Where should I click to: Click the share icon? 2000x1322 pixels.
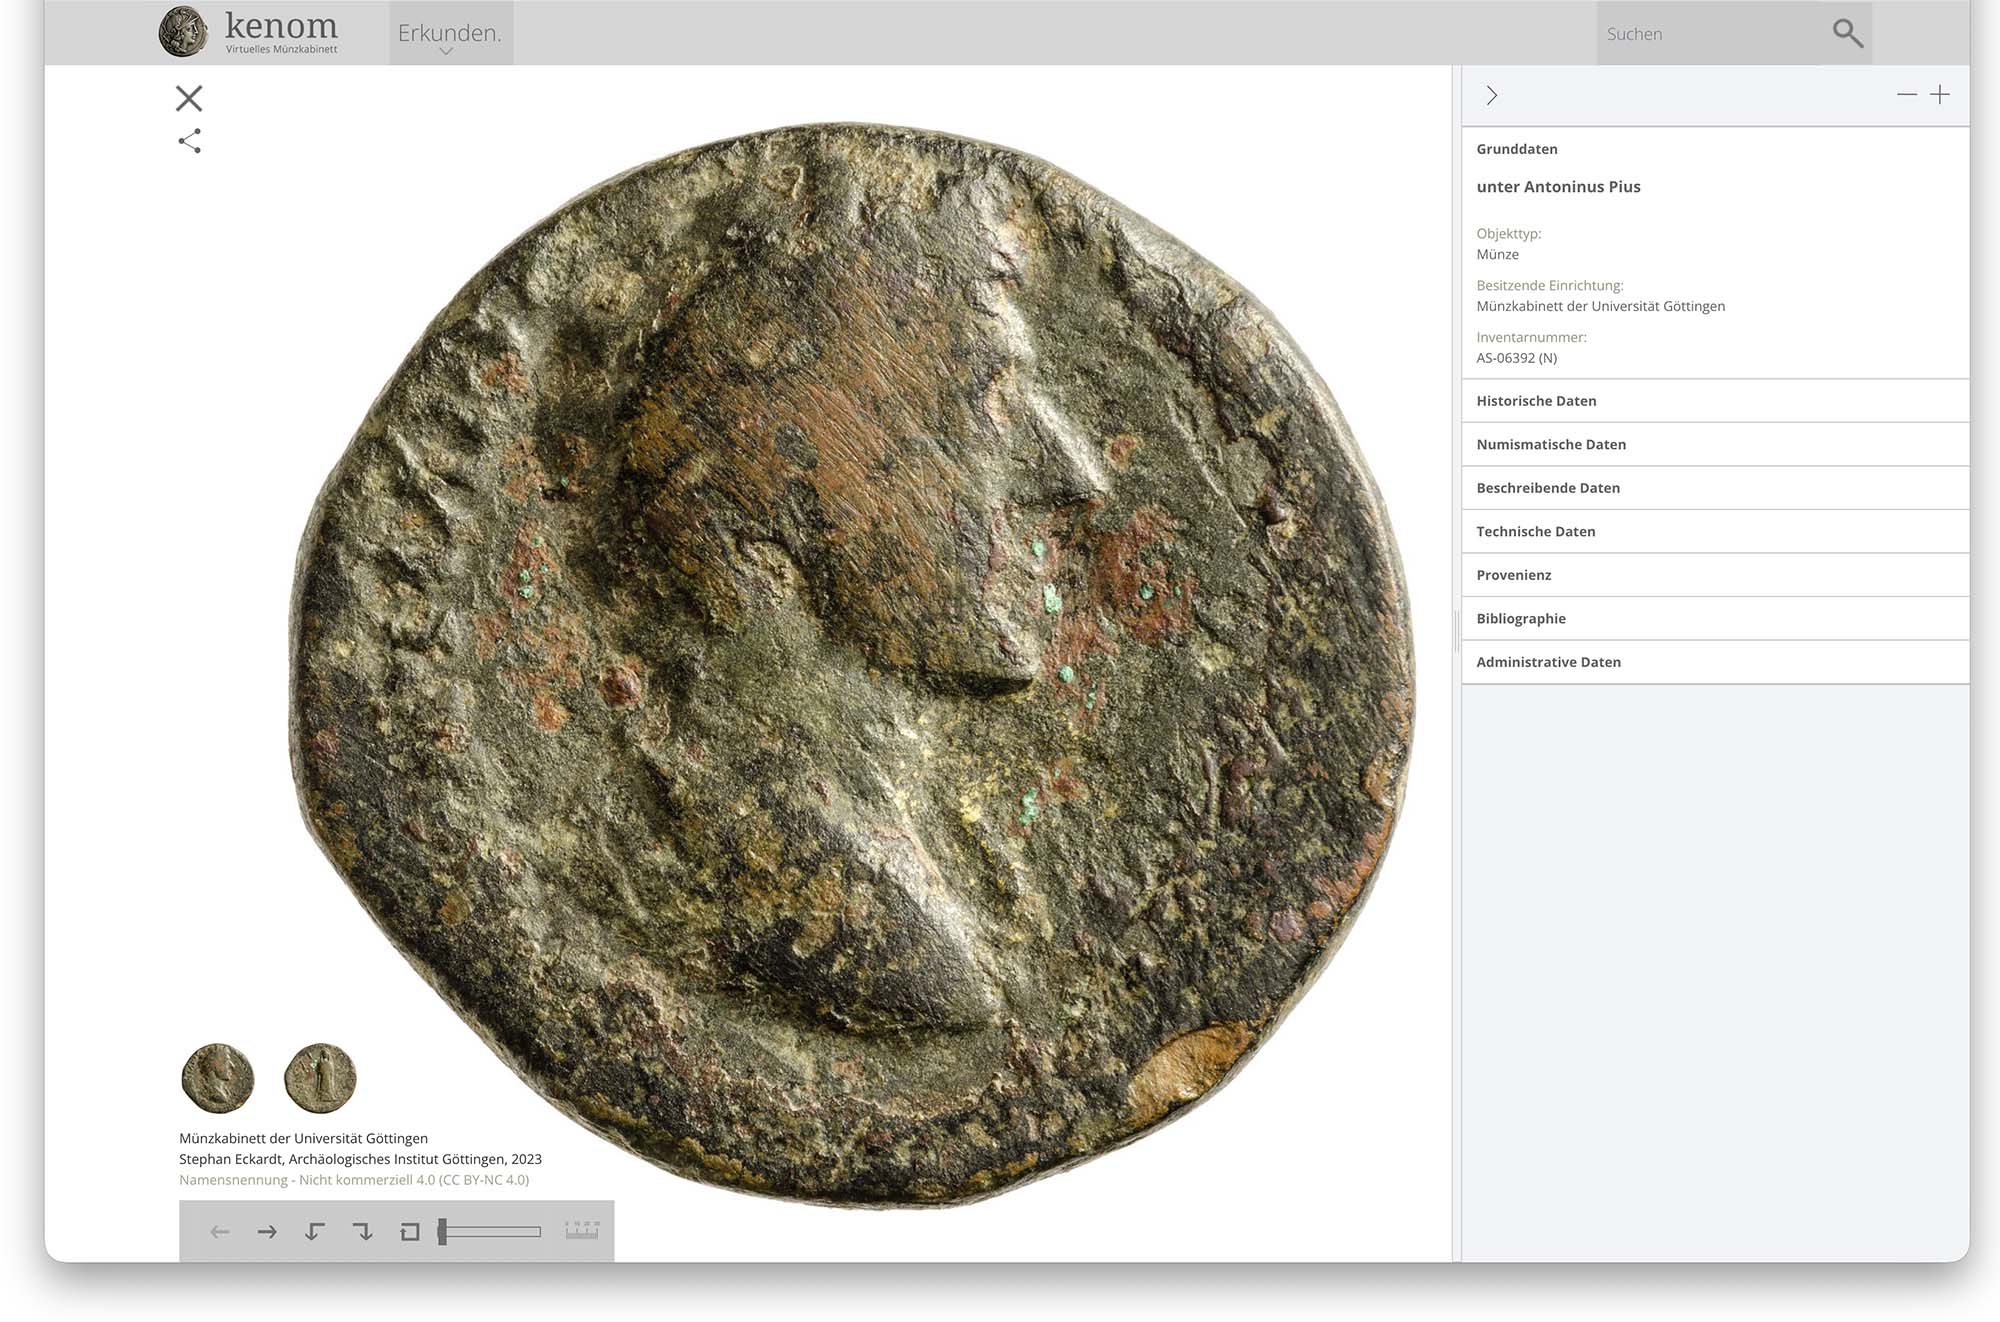[189, 141]
